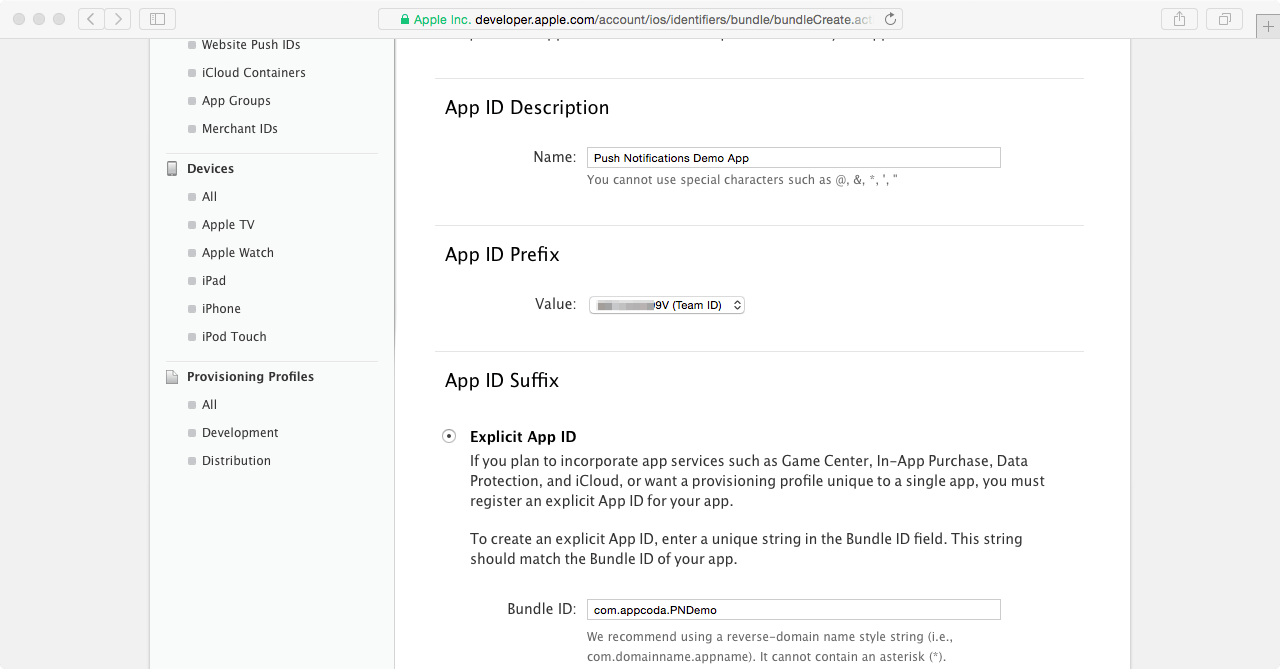Click the Share icon in Safari toolbar
The width and height of the screenshot is (1280, 669).
click(x=1178, y=18)
